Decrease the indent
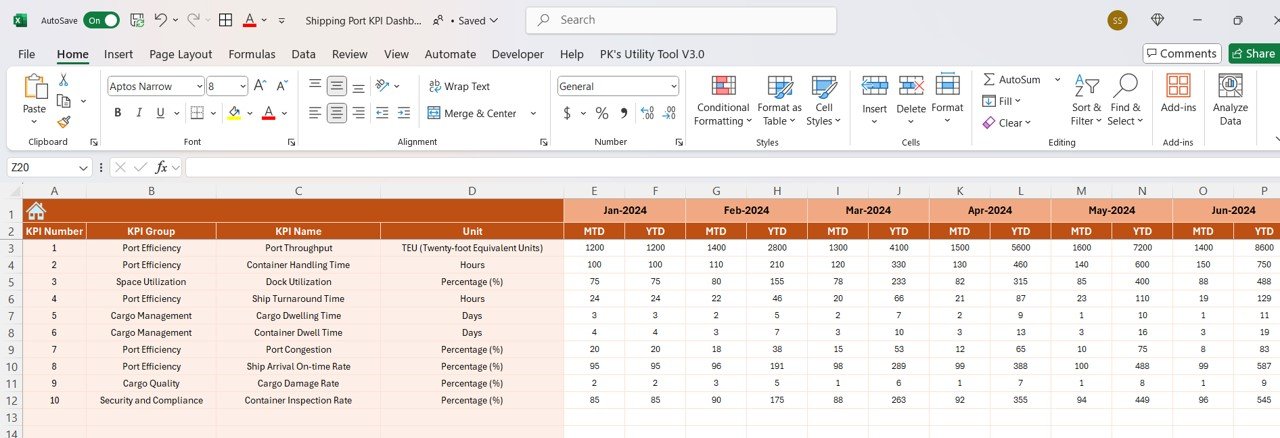Screen dimensions: 1280x438 (383, 113)
